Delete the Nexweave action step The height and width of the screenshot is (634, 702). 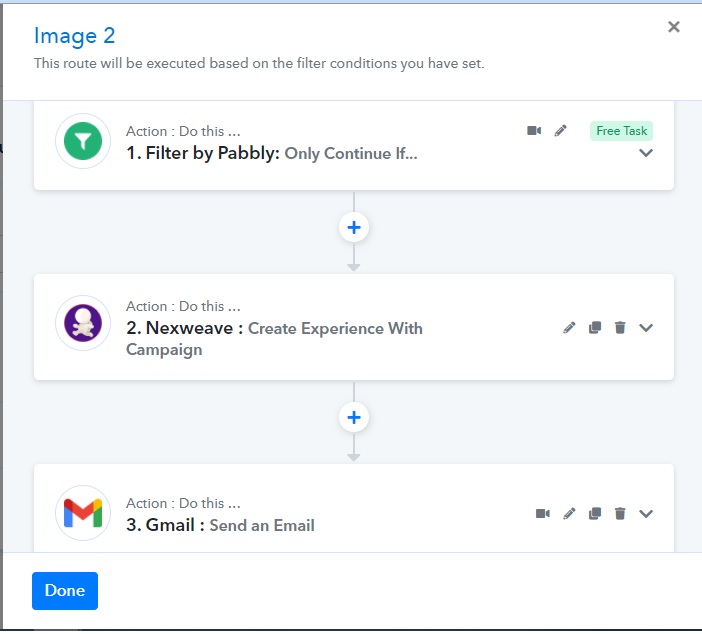[620, 328]
